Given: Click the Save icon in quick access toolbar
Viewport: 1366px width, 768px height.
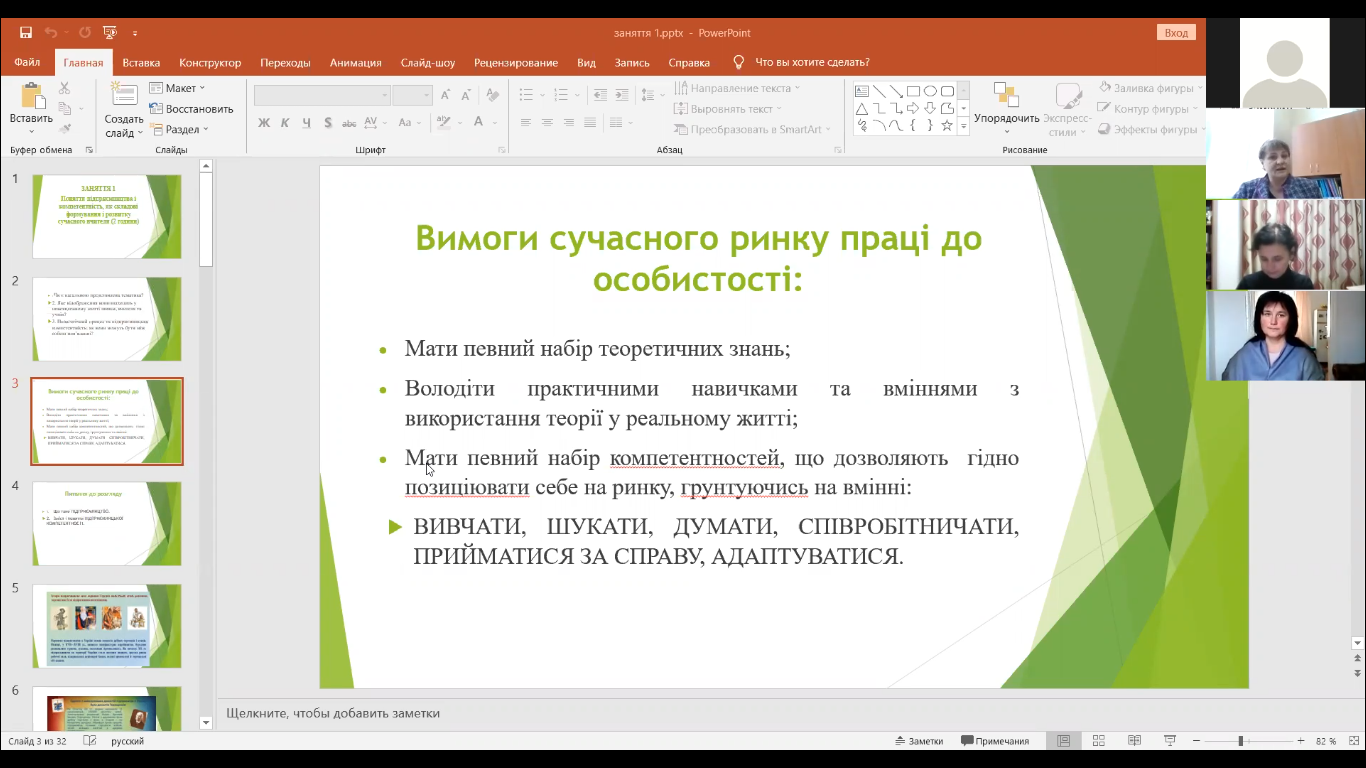Looking at the screenshot, I should coord(26,33).
